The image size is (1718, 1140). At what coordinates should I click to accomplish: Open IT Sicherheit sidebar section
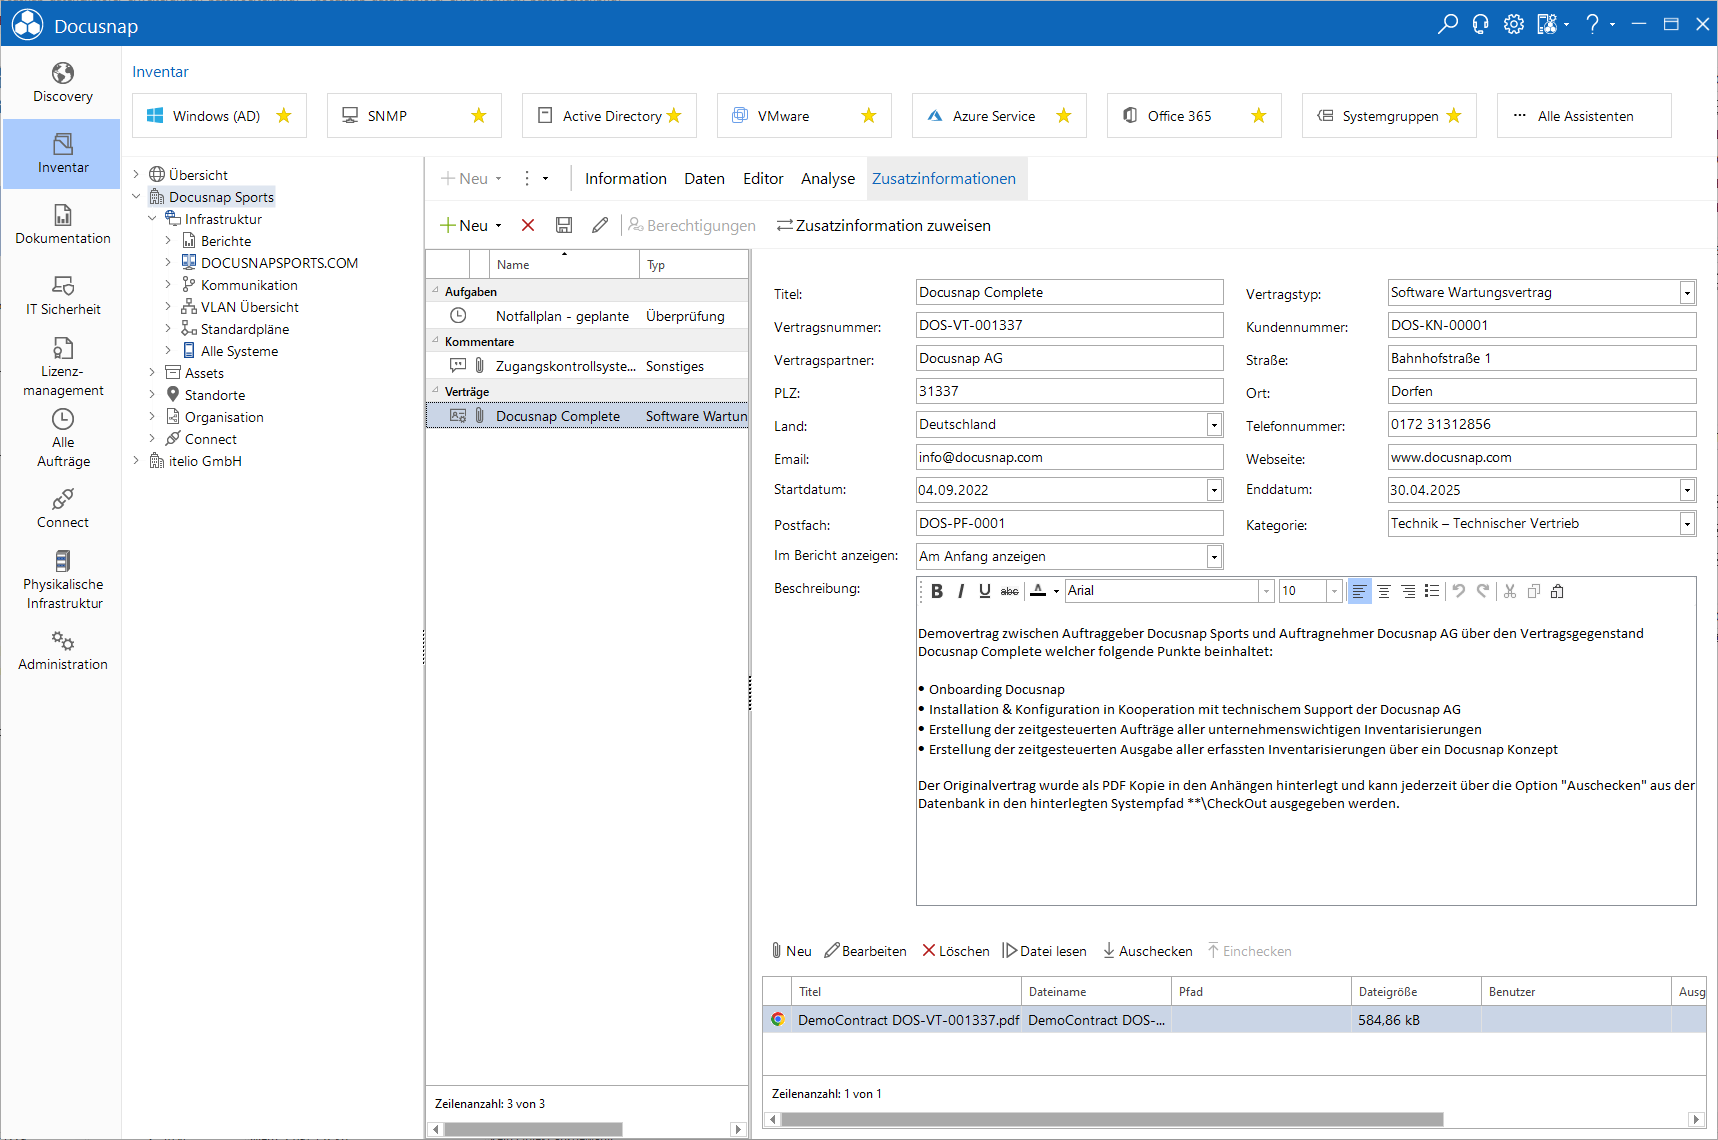pos(62,296)
